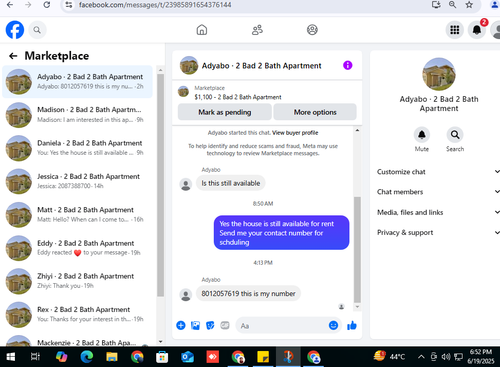500x367 pixels.
Task: Expand the Chat members section
Action: tap(438, 192)
